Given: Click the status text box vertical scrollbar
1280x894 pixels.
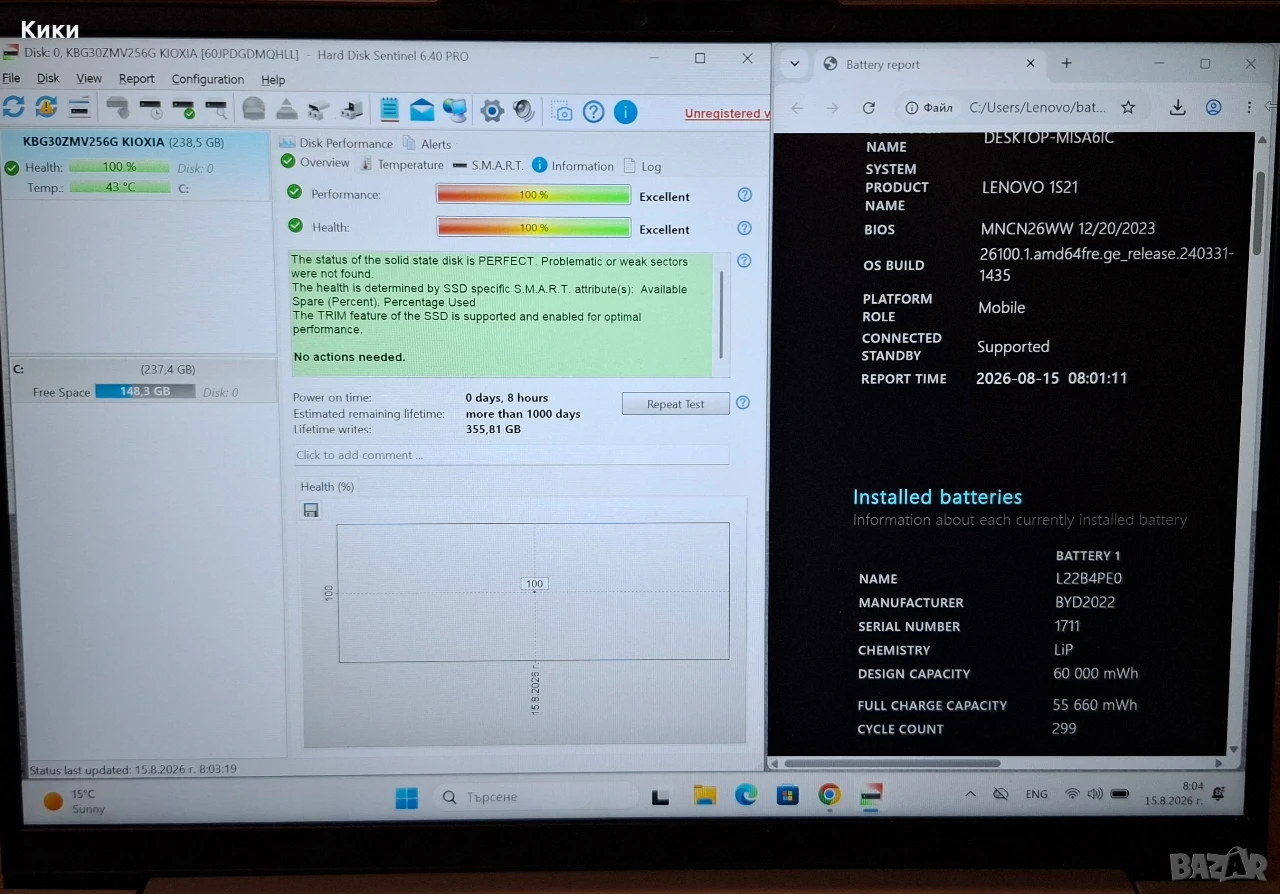Looking at the screenshot, I should point(721,313).
